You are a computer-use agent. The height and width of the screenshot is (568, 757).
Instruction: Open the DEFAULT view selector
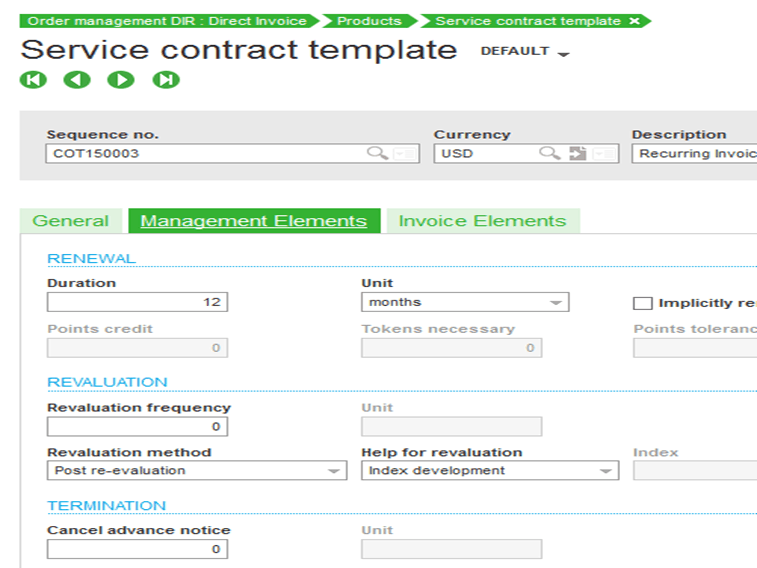click(x=525, y=52)
